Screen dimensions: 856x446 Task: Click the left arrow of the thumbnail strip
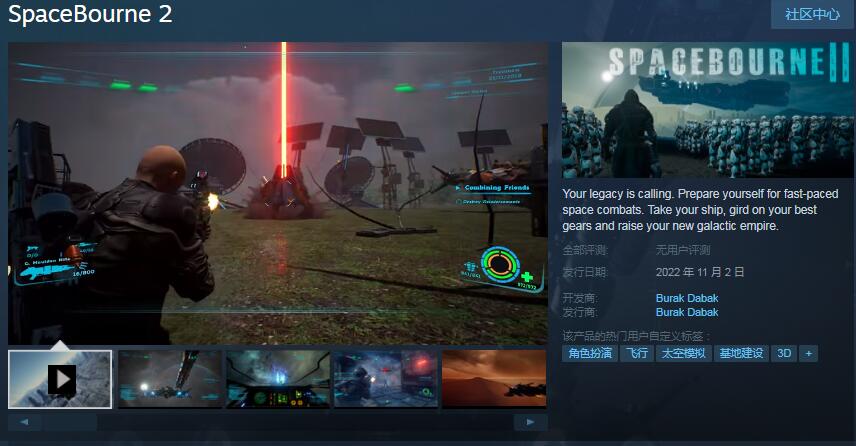(25, 422)
